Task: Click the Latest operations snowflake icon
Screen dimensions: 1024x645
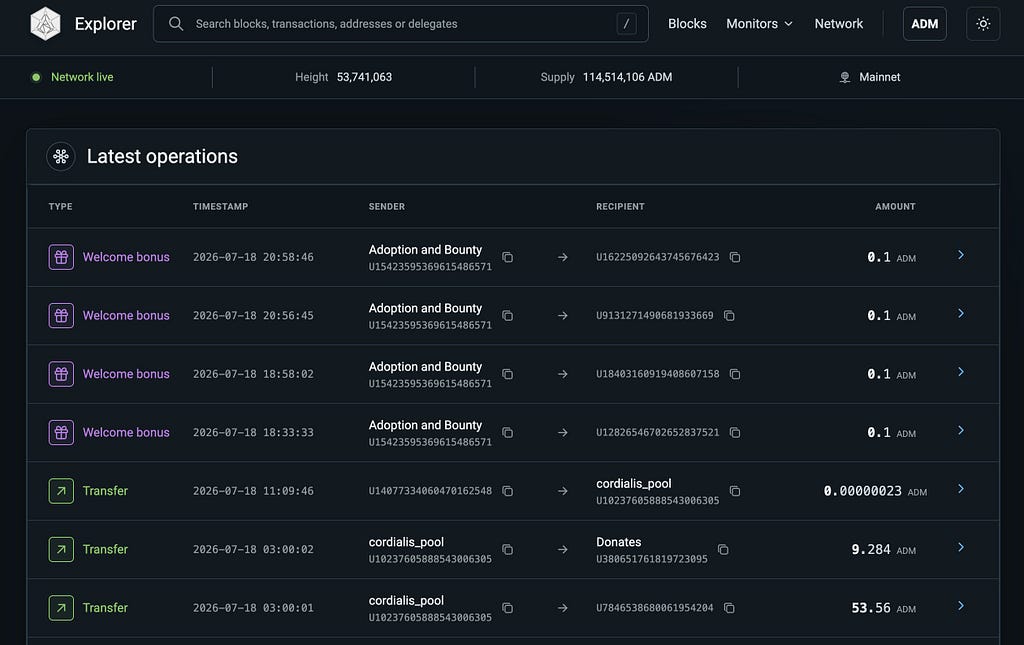Action: tap(61, 156)
